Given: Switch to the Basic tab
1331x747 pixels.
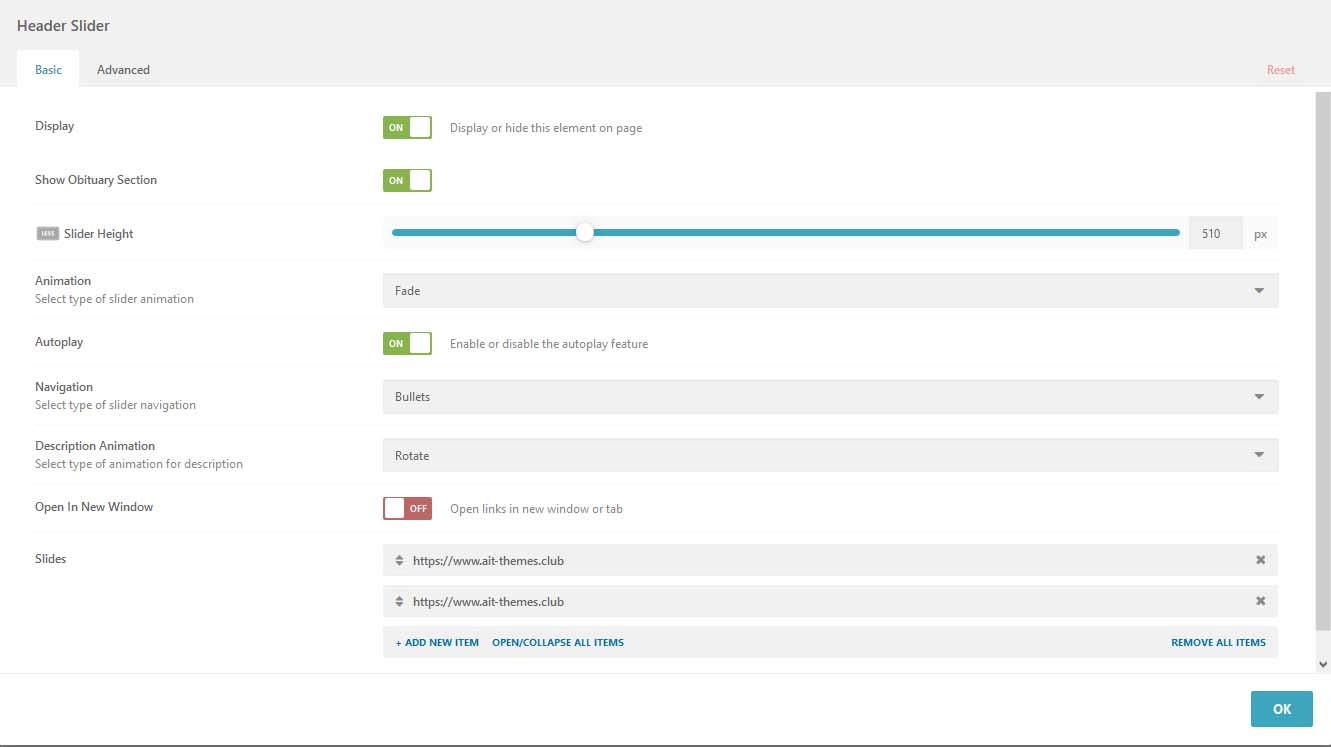Looking at the screenshot, I should [x=48, y=69].
